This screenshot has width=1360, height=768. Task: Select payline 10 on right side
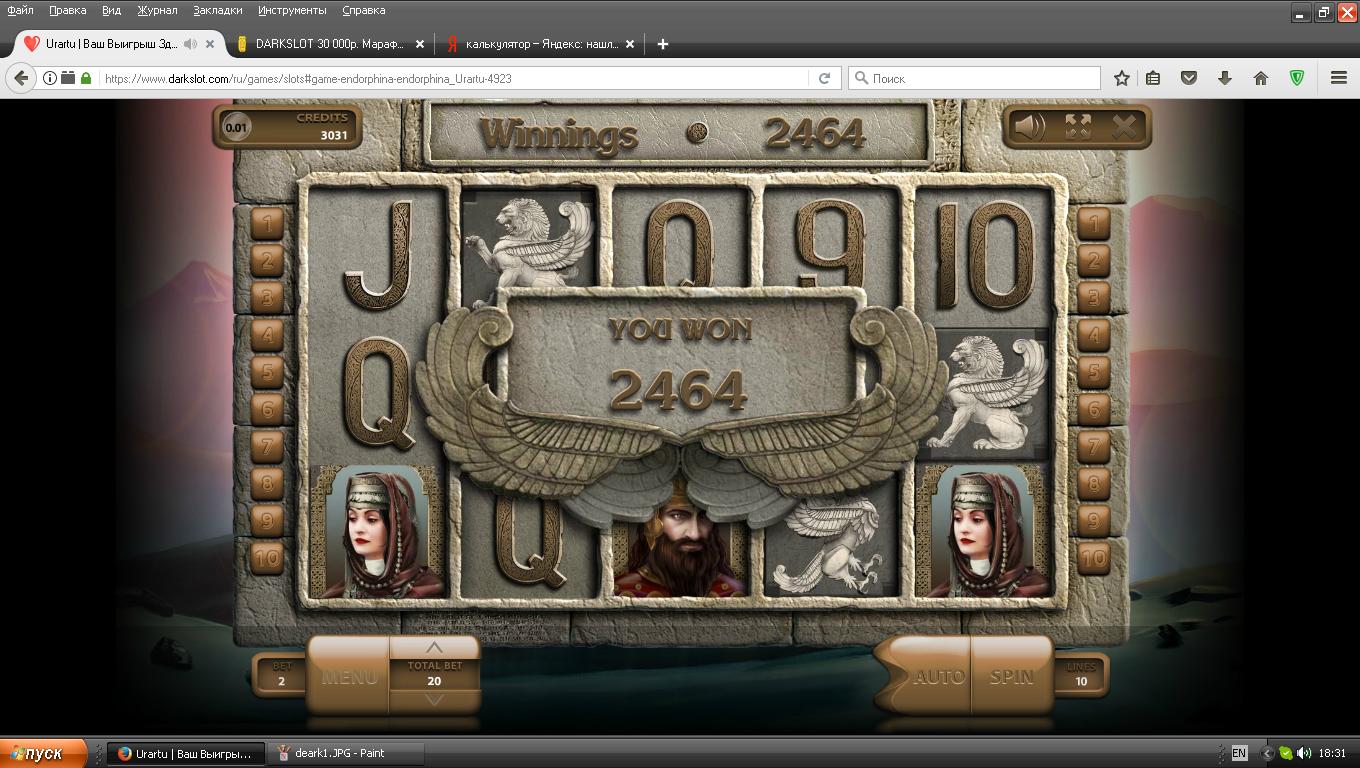pos(1093,558)
